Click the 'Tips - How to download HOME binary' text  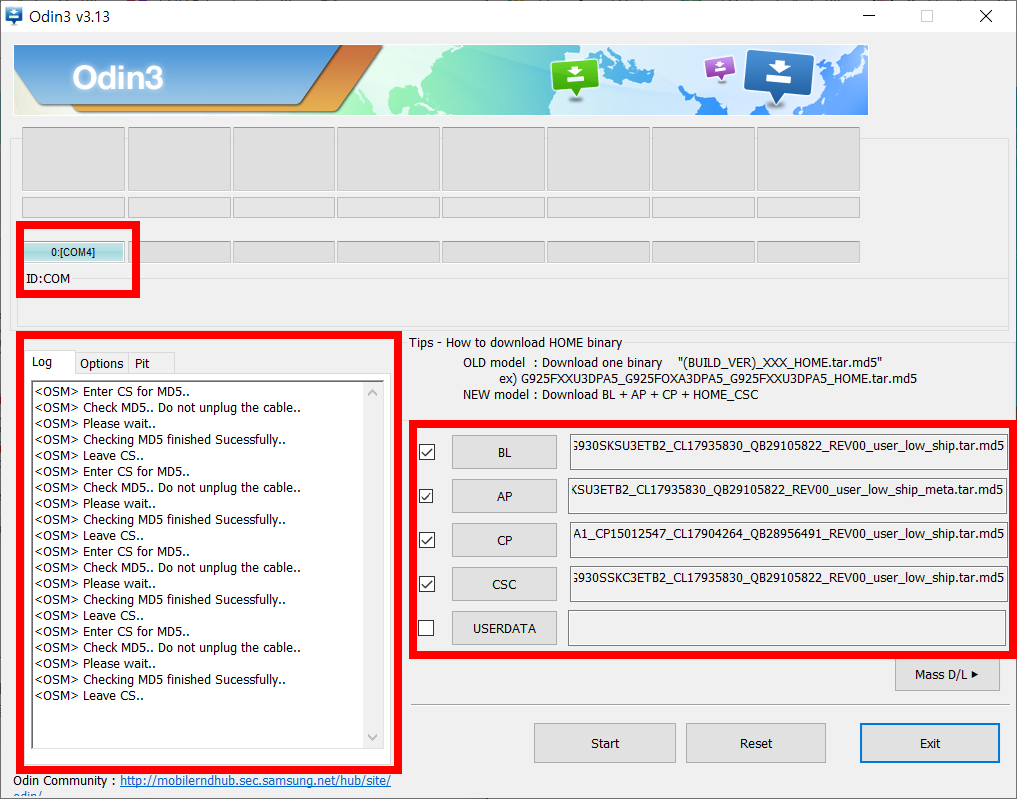tap(516, 342)
